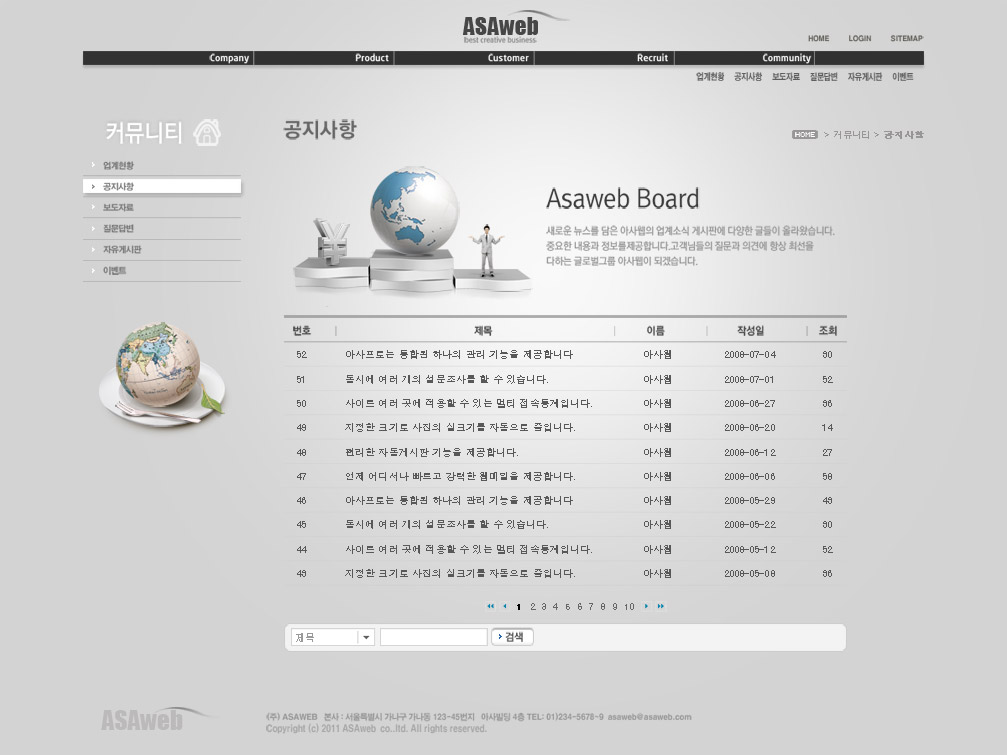
Task: Select 질문답변 in the left sidebar
Action: (118, 229)
